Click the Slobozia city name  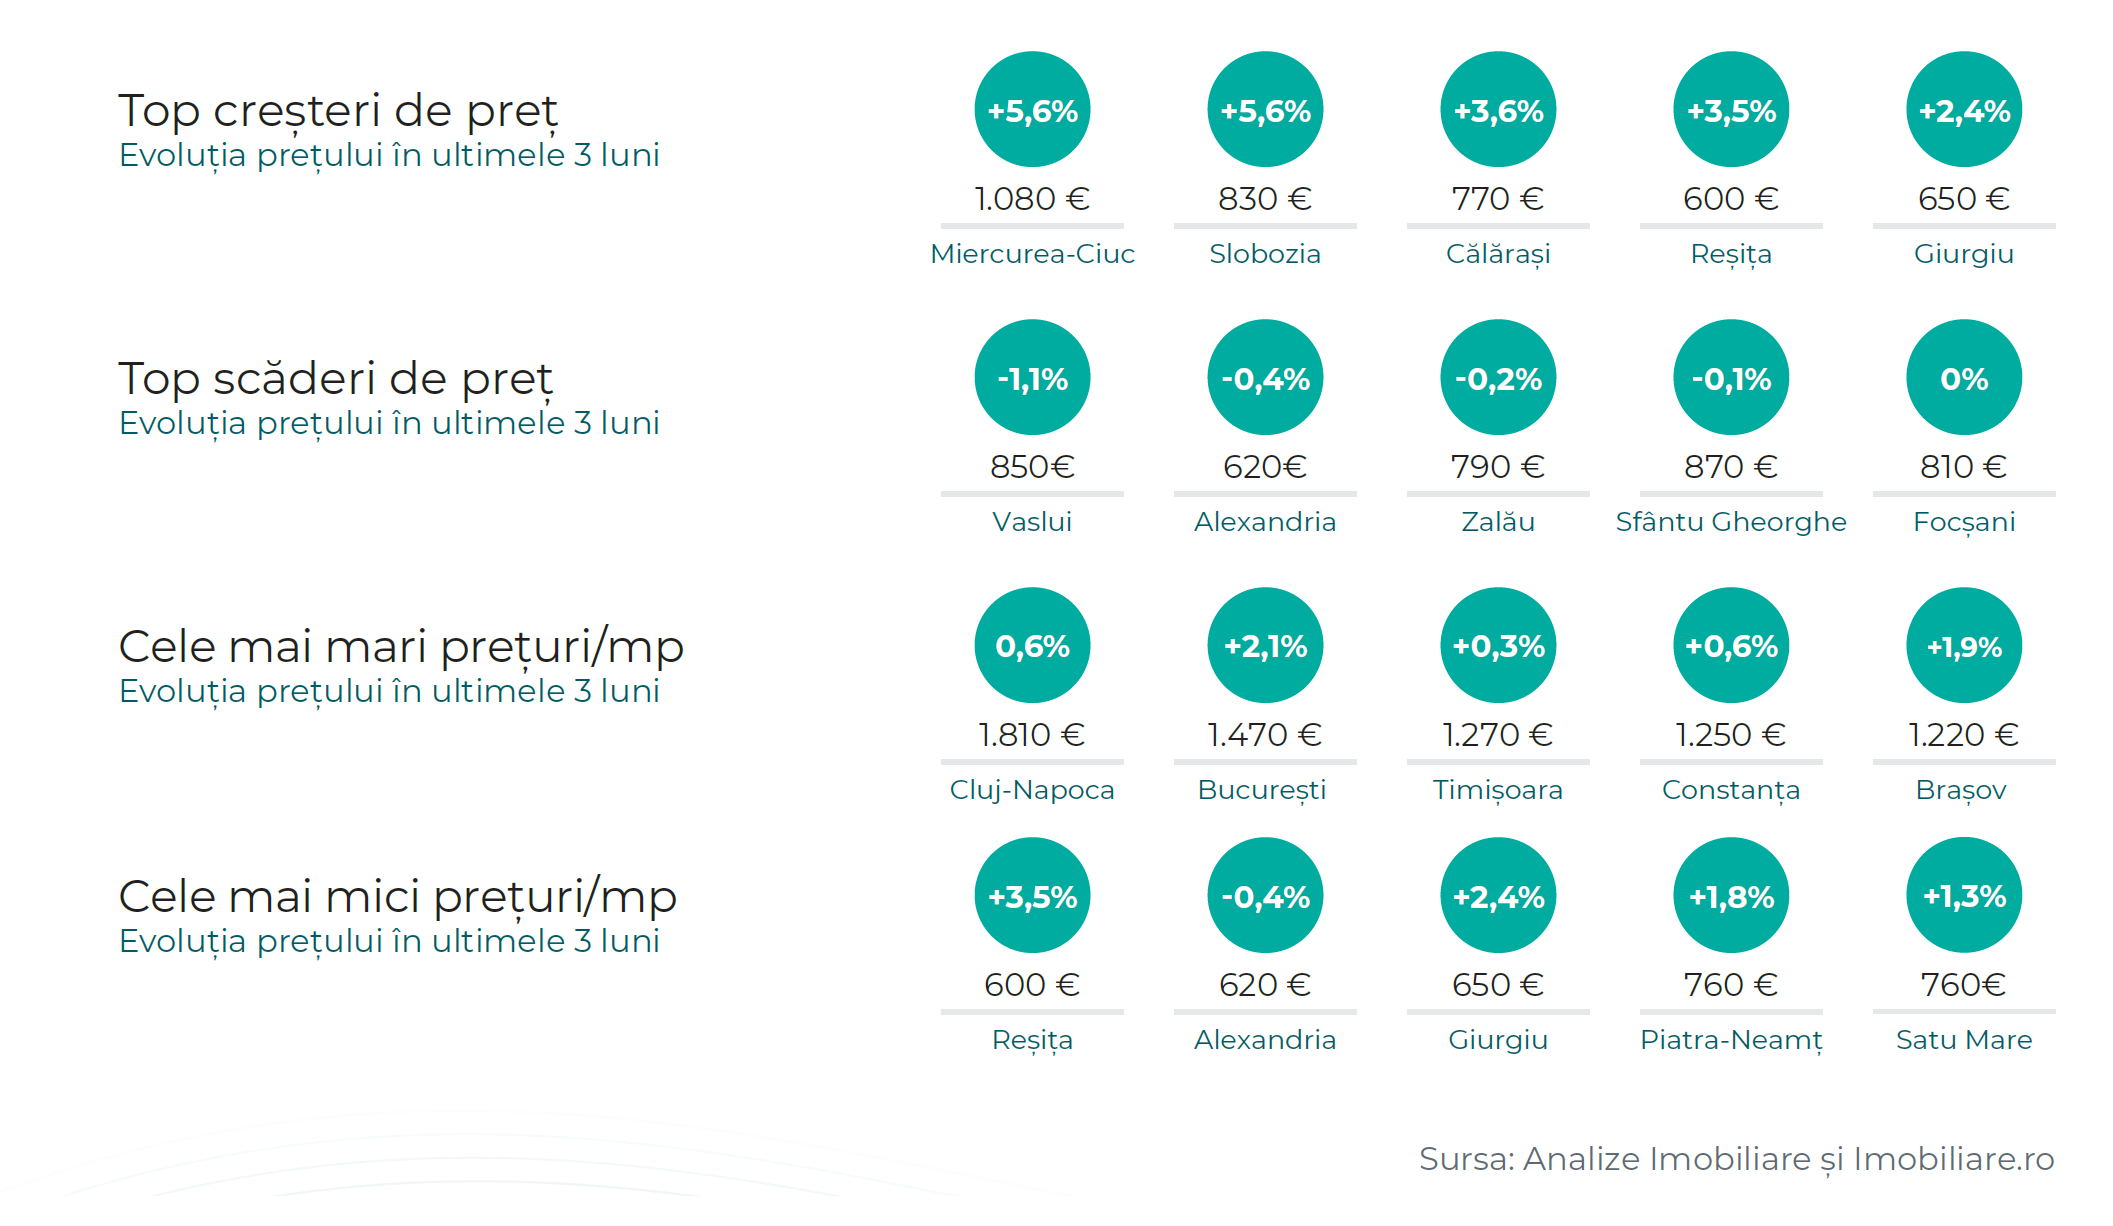(1265, 254)
